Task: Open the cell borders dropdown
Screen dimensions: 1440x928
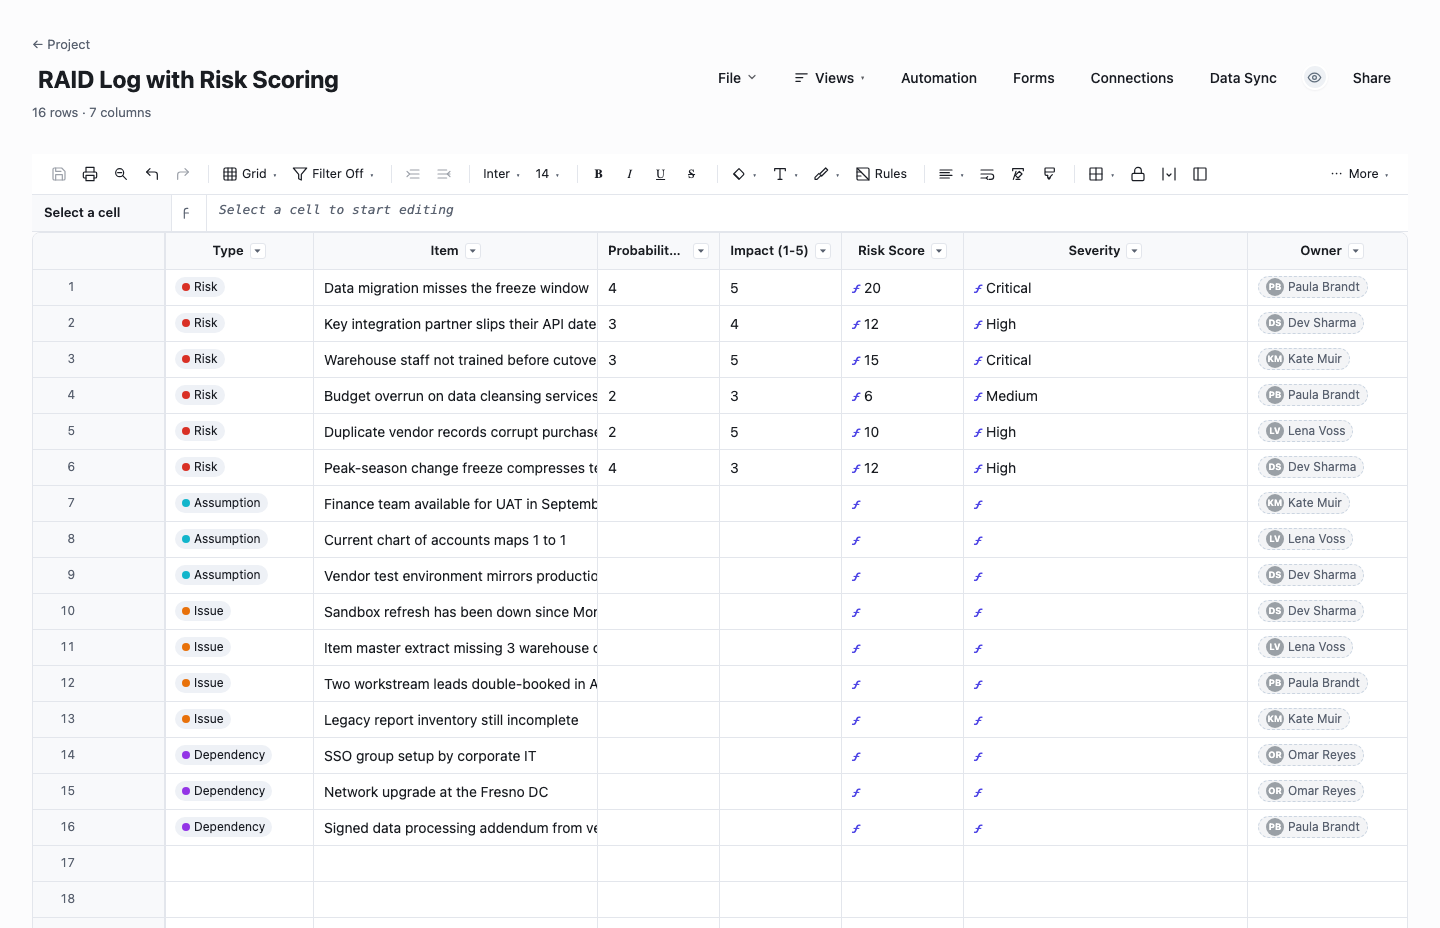Action: (x=1101, y=174)
